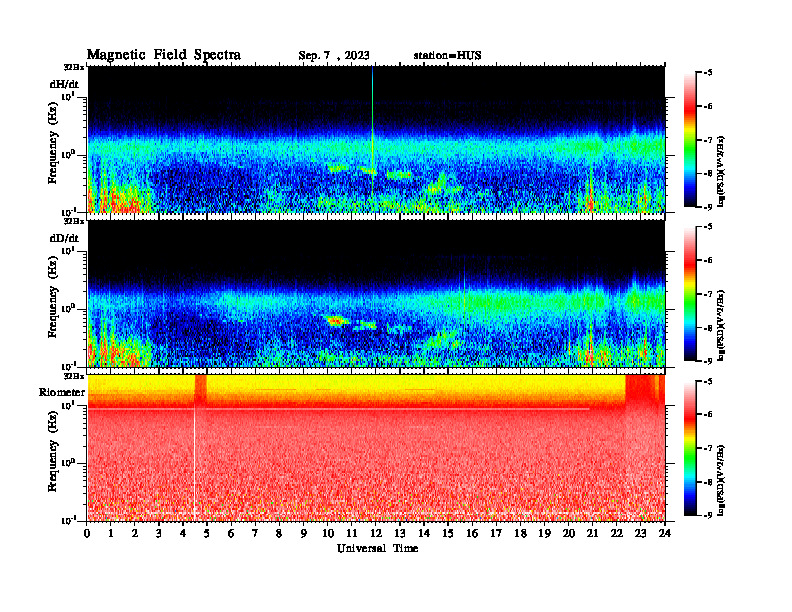The image size is (792, 612).
Task: Click hour tick label "22" on time axis
Action: pos(616,533)
